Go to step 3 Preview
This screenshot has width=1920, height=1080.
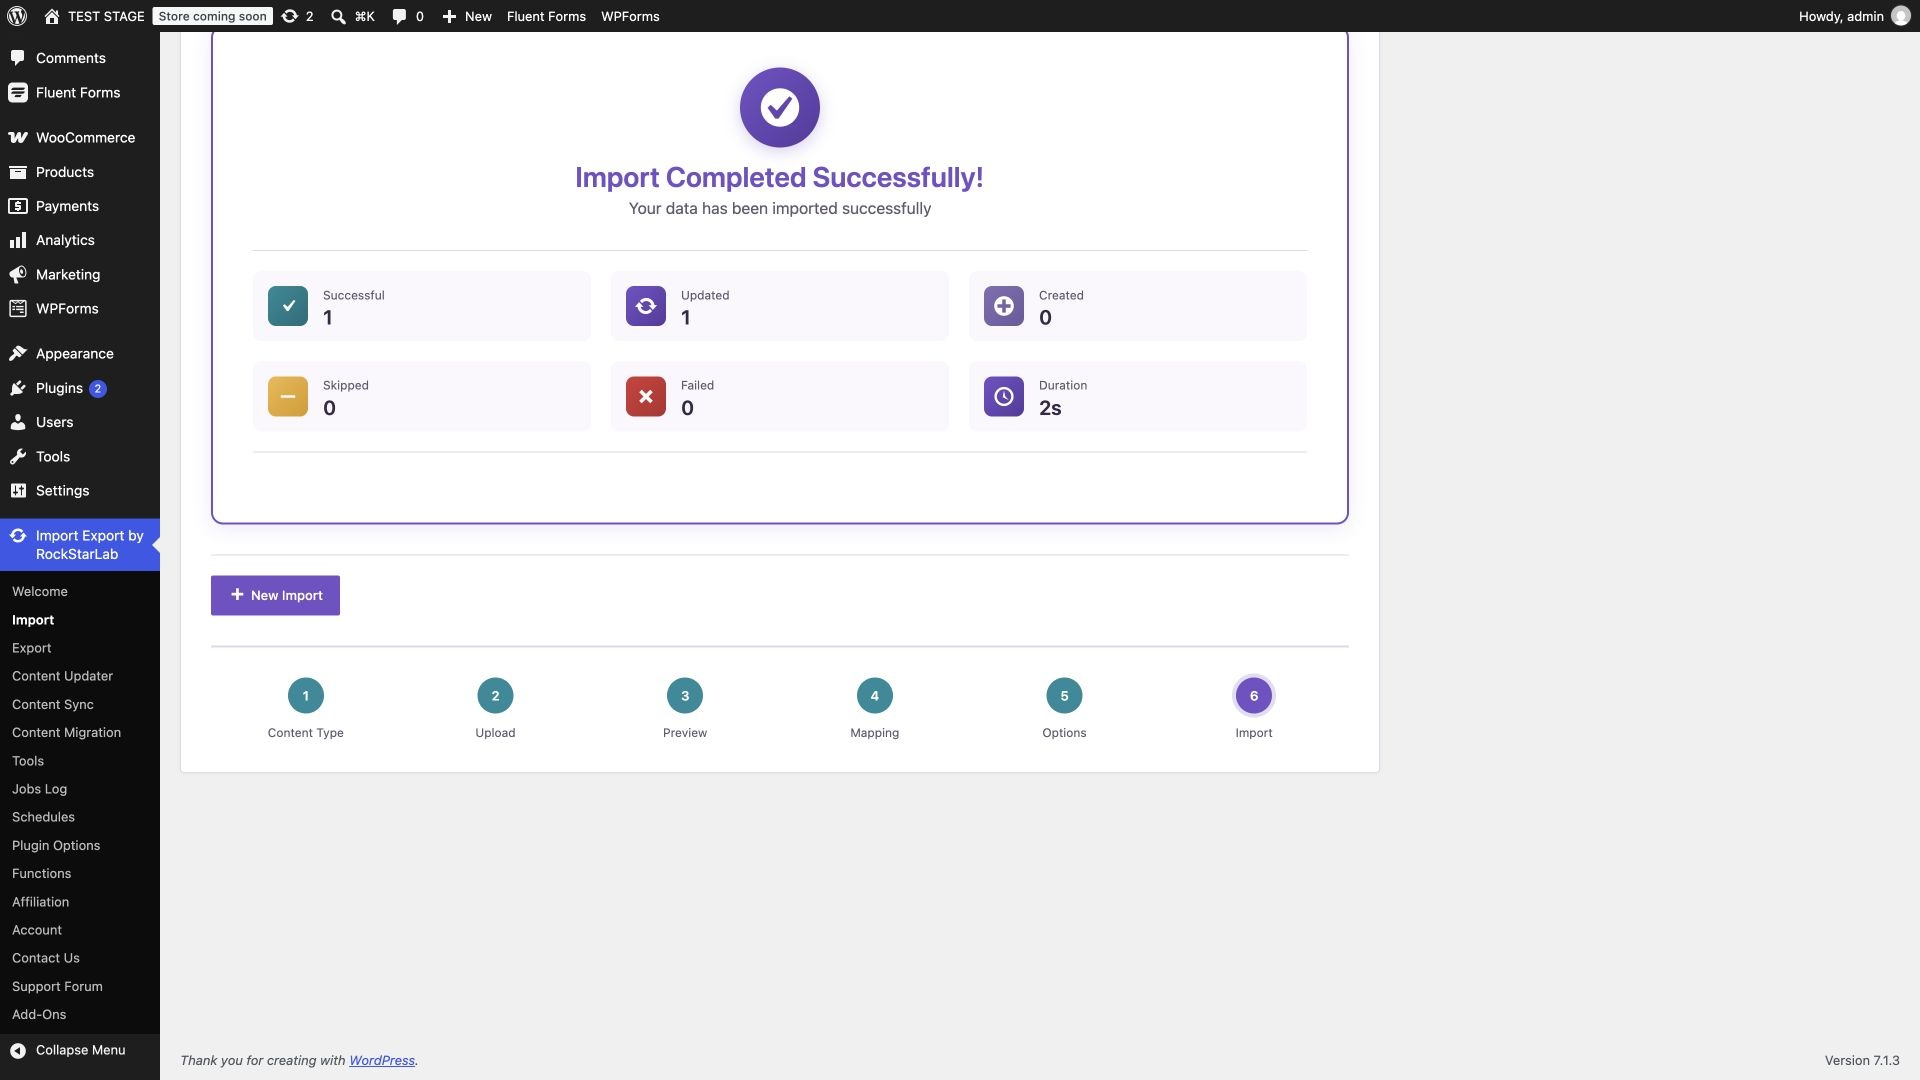[x=685, y=696]
